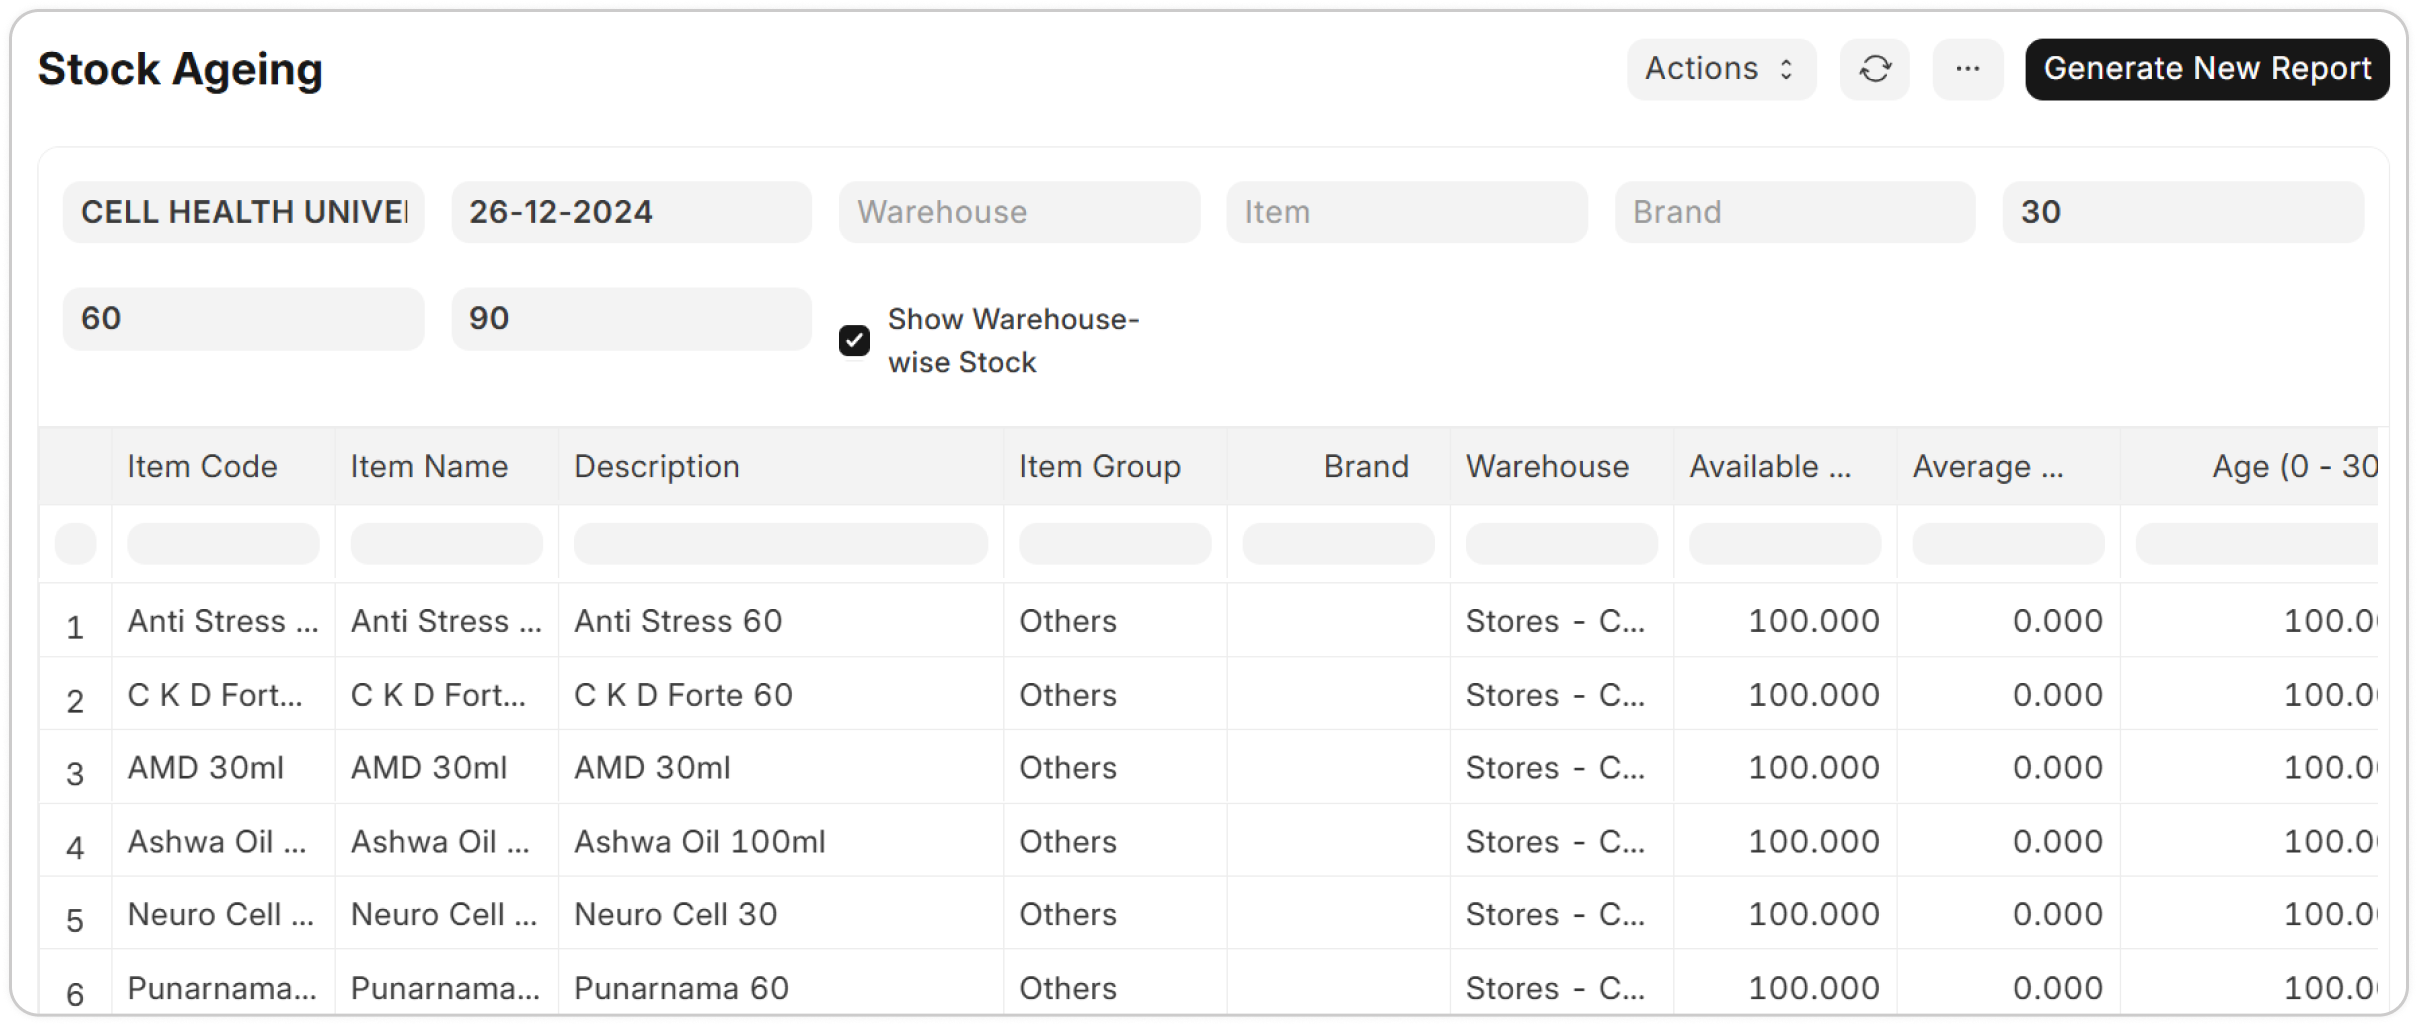This screenshot has height=1026, width=2418.
Task: Sort by the Item Code column header
Action: pyautogui.click(x=203, y=467)
